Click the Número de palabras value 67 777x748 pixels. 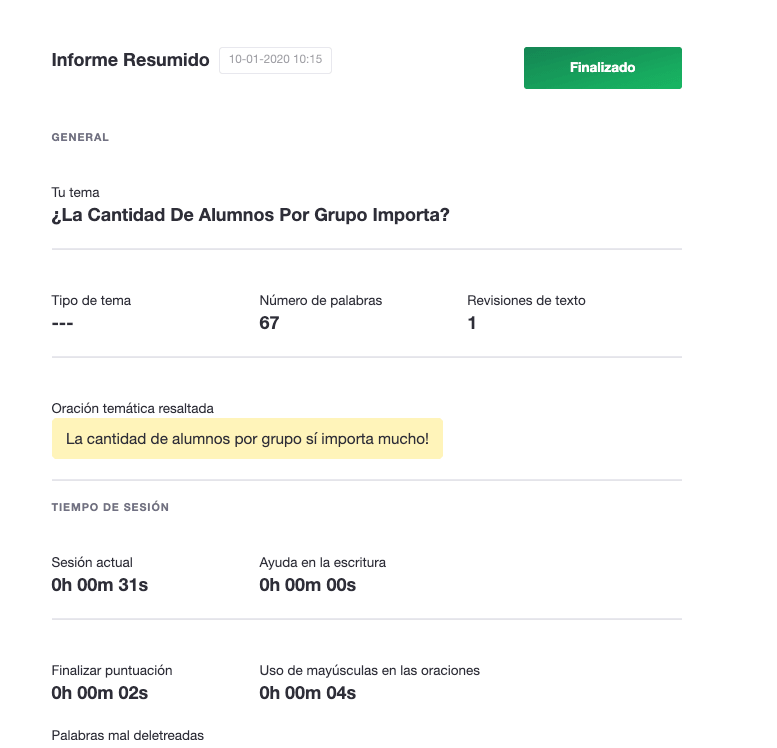pyautogui.click(x=269, y=323)
